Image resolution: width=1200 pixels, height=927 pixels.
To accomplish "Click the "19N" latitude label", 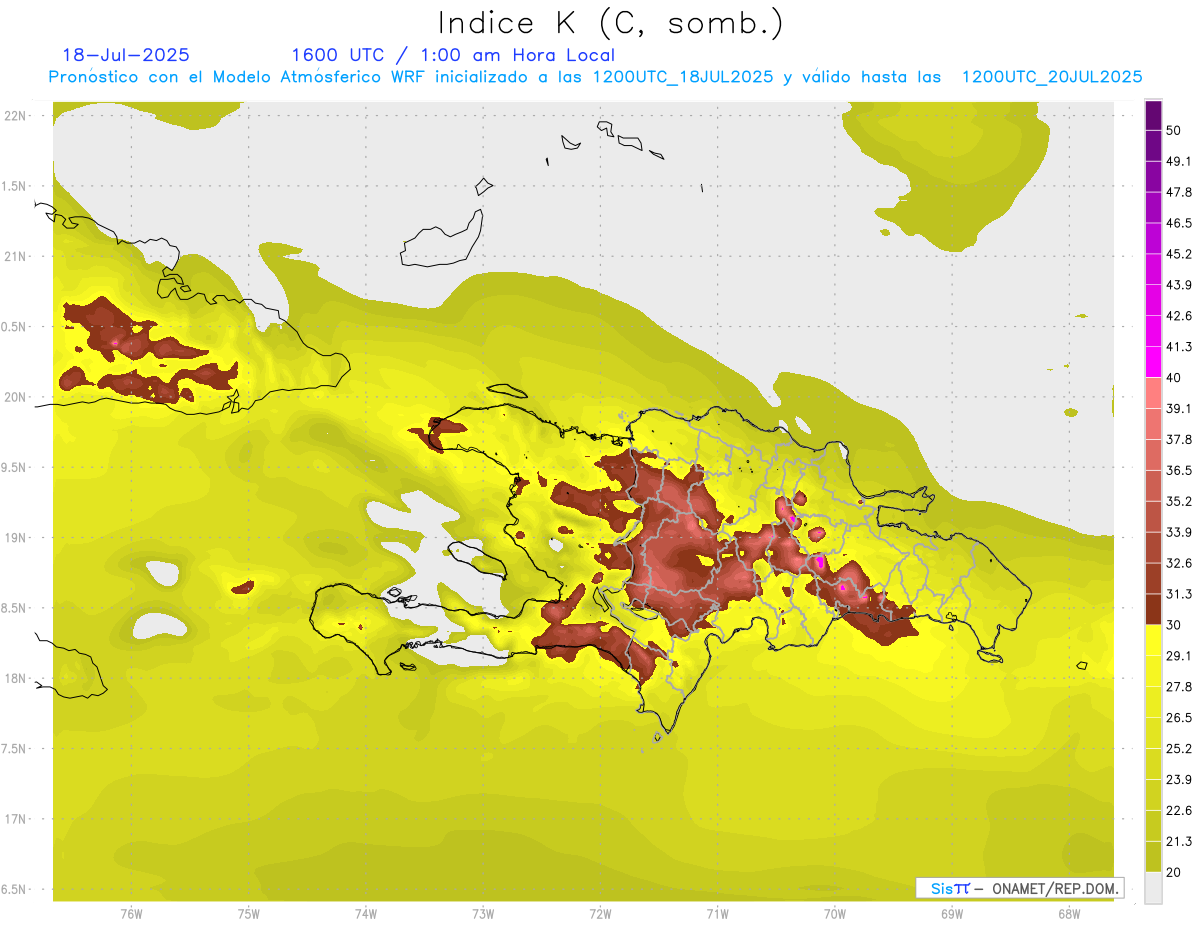I will tap(16, 537).
